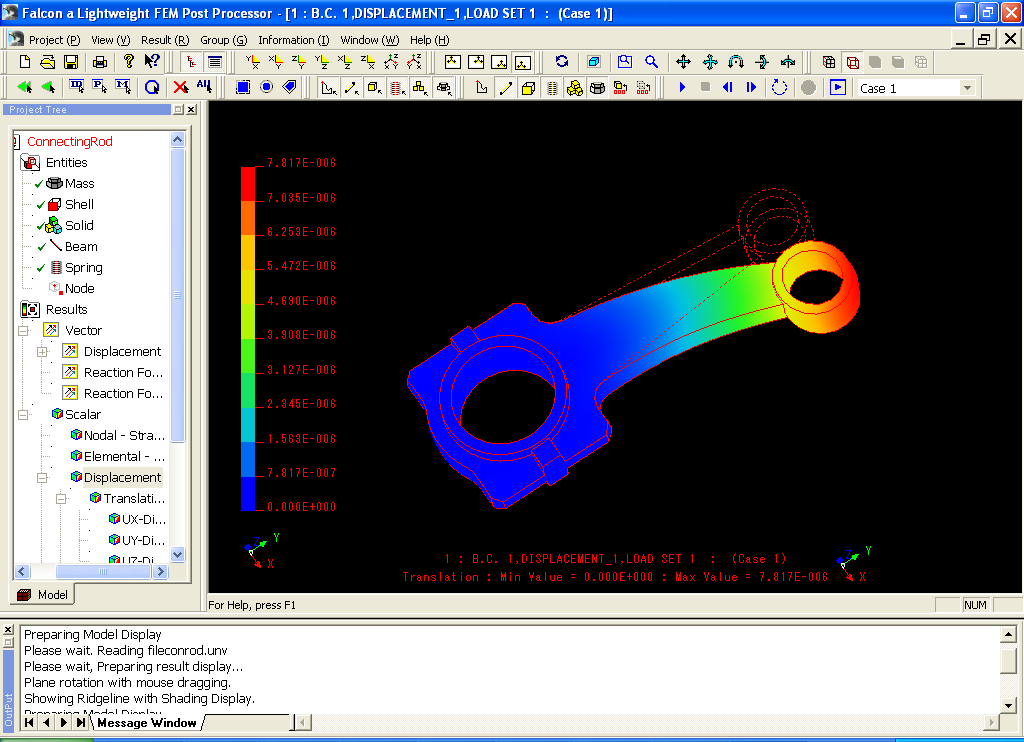This screenshot has height=742, width=1024.
Task: Step animation forward one frame
Action: point(751,87)
